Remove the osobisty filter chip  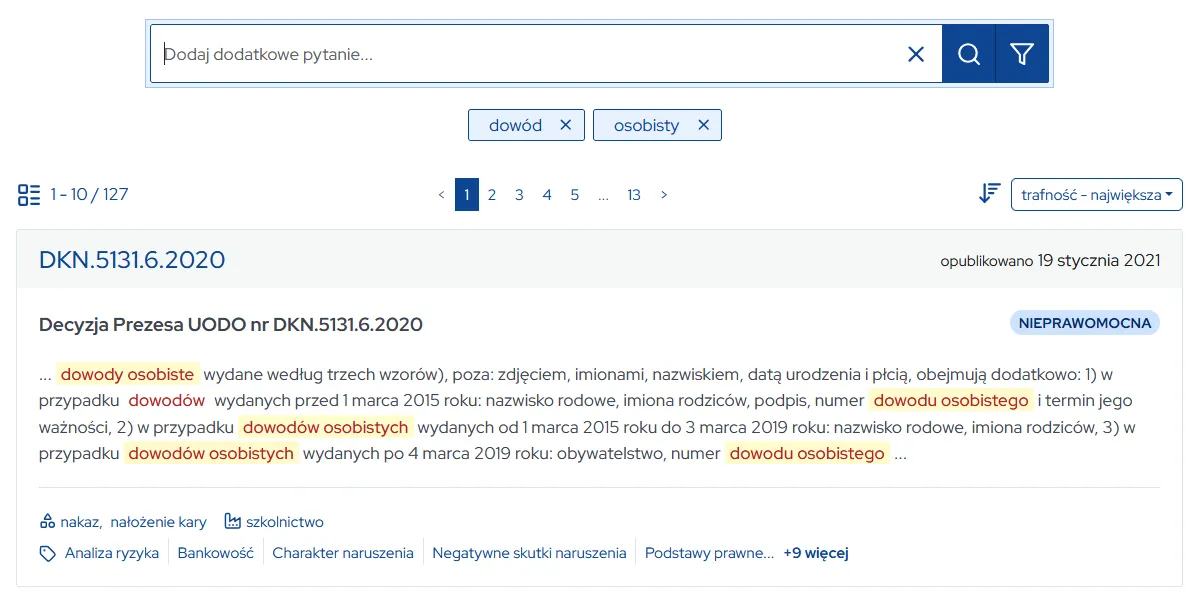coord(703,124)
